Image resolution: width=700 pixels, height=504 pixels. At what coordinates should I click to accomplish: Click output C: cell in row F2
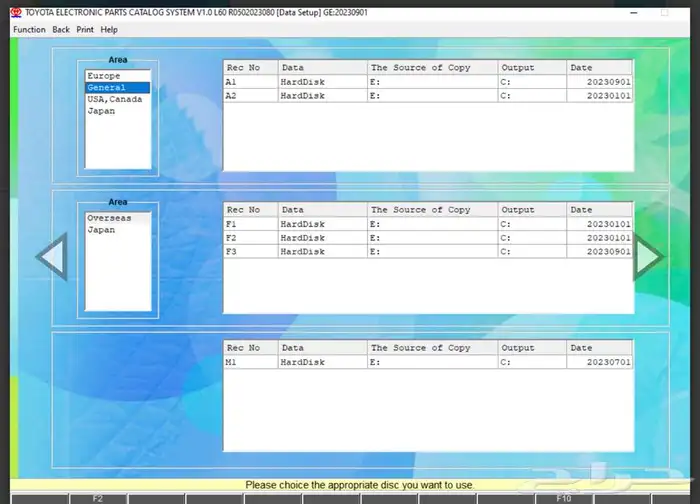(532, 238)
